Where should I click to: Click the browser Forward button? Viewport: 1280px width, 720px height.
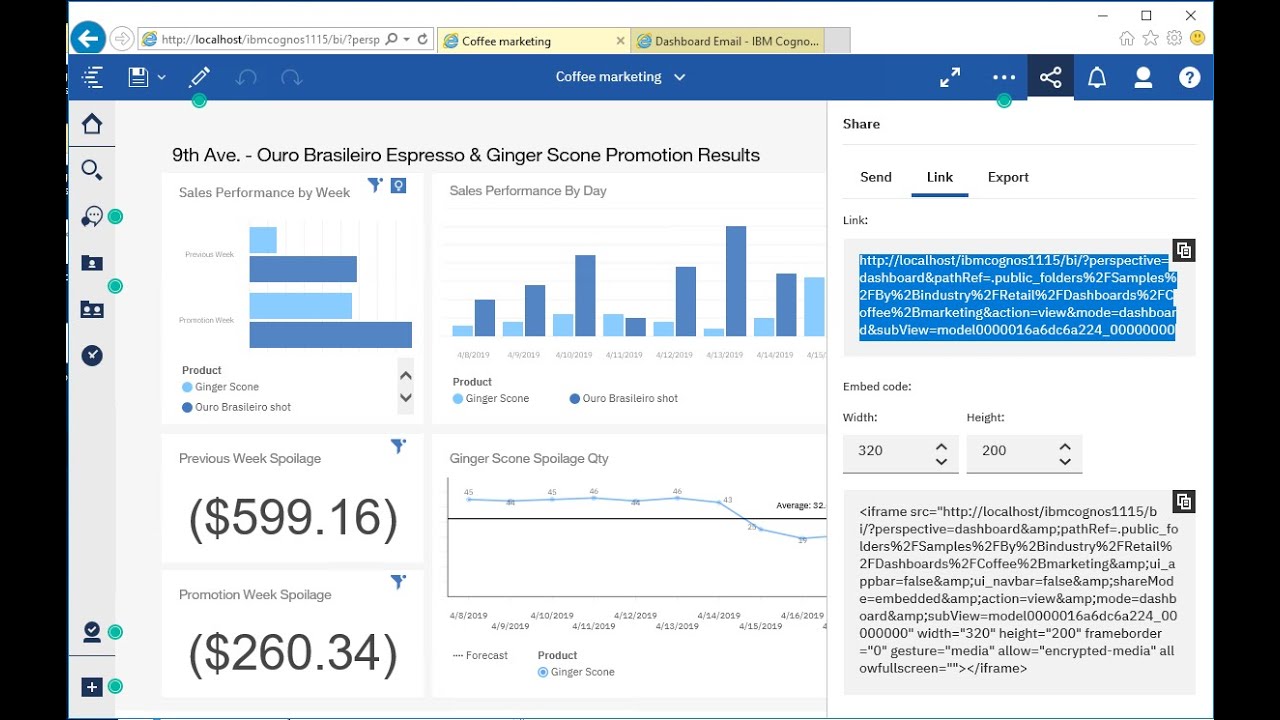tap(121, 39)
